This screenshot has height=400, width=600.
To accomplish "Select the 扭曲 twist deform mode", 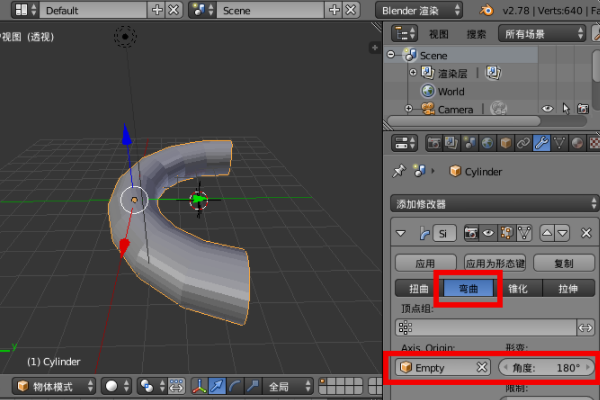I will tap(419, 288).
